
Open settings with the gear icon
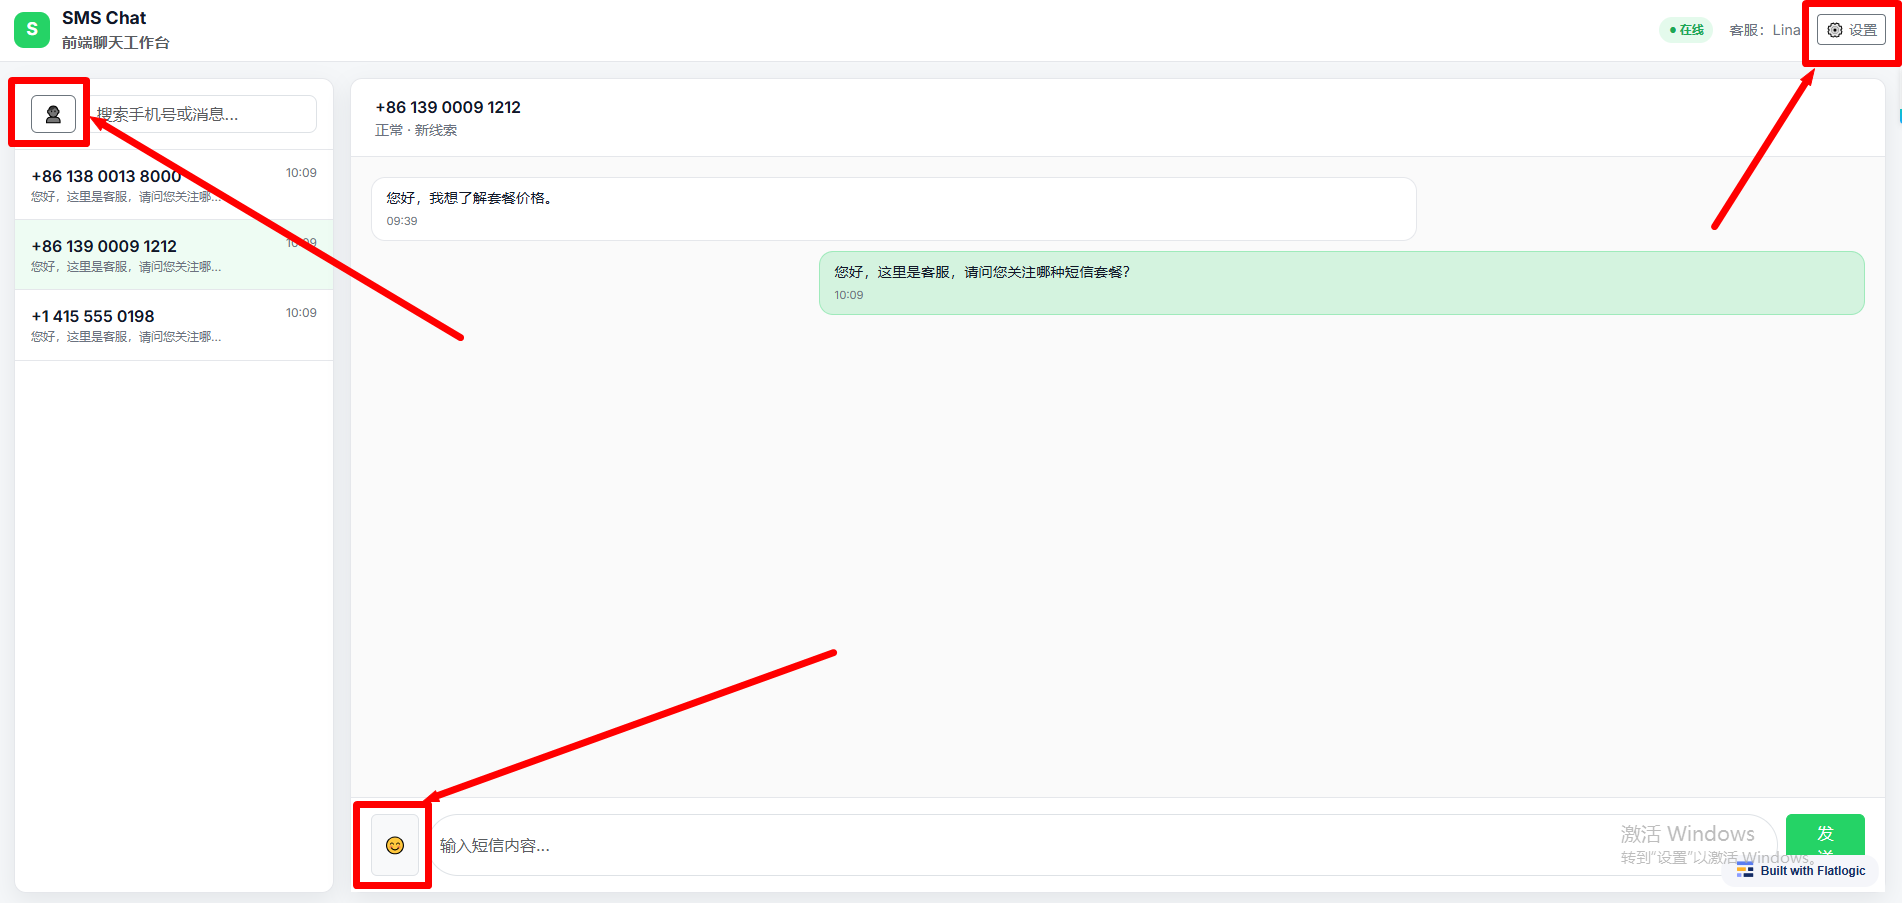coord(1851,30)
